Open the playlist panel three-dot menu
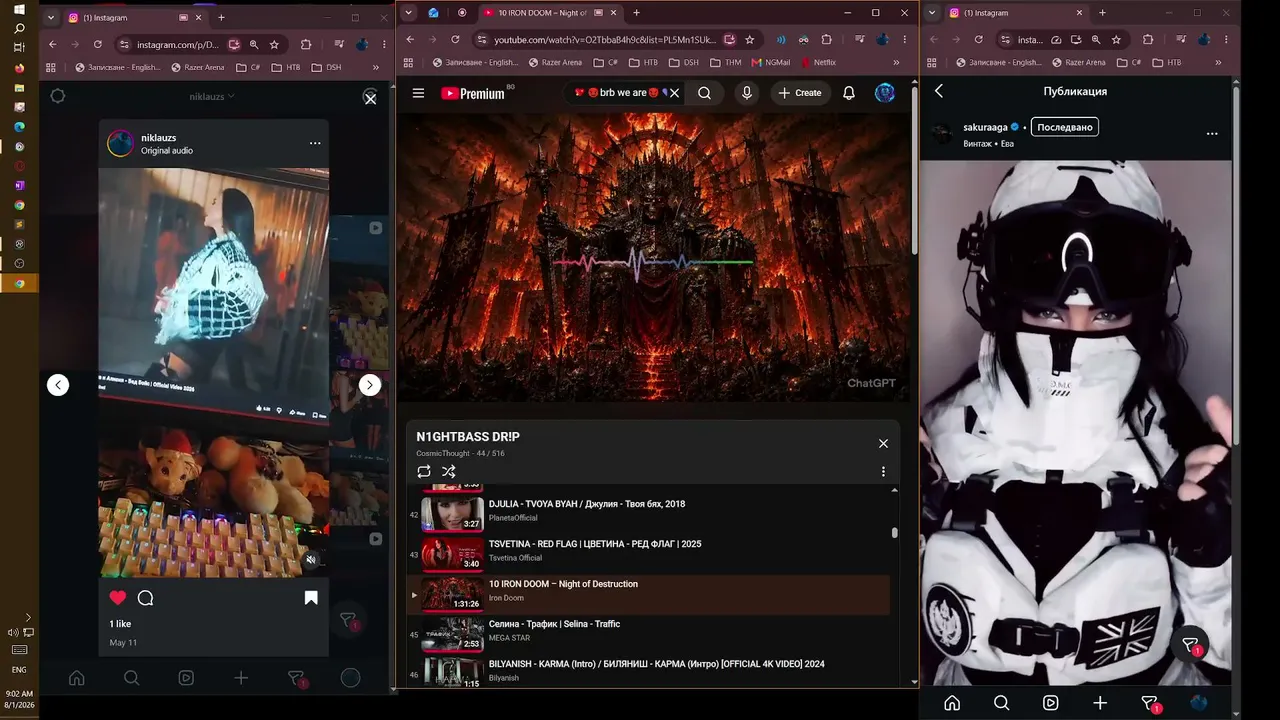1280x720 pixels. click(x=883, y=472)
